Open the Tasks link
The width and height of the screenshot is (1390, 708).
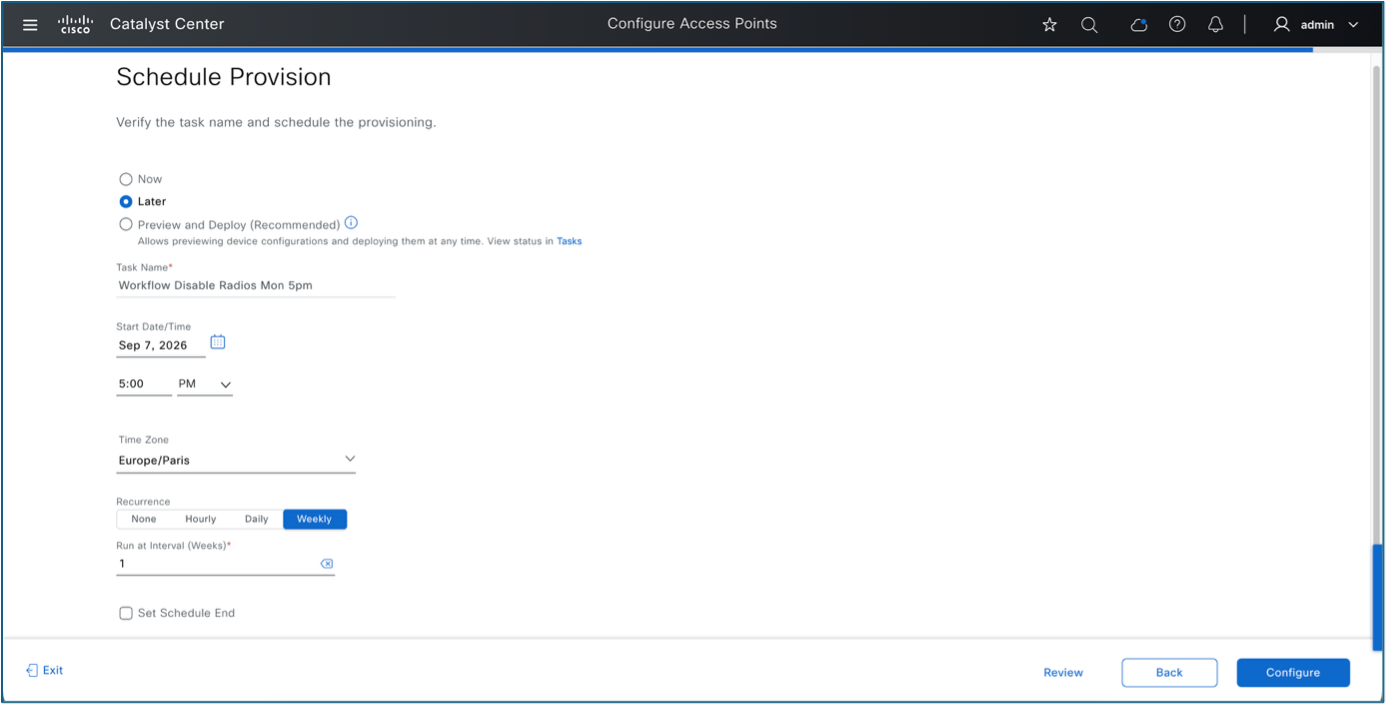(569, 241)
